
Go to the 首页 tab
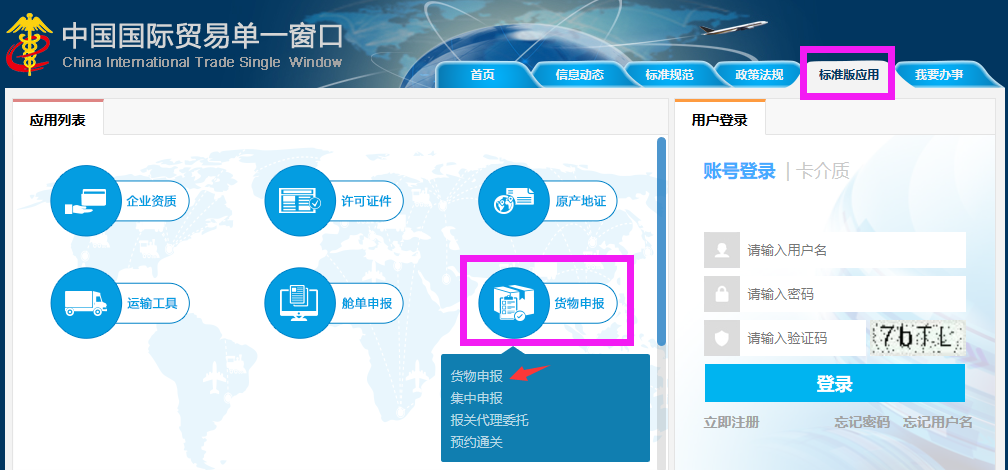point(482,75)
